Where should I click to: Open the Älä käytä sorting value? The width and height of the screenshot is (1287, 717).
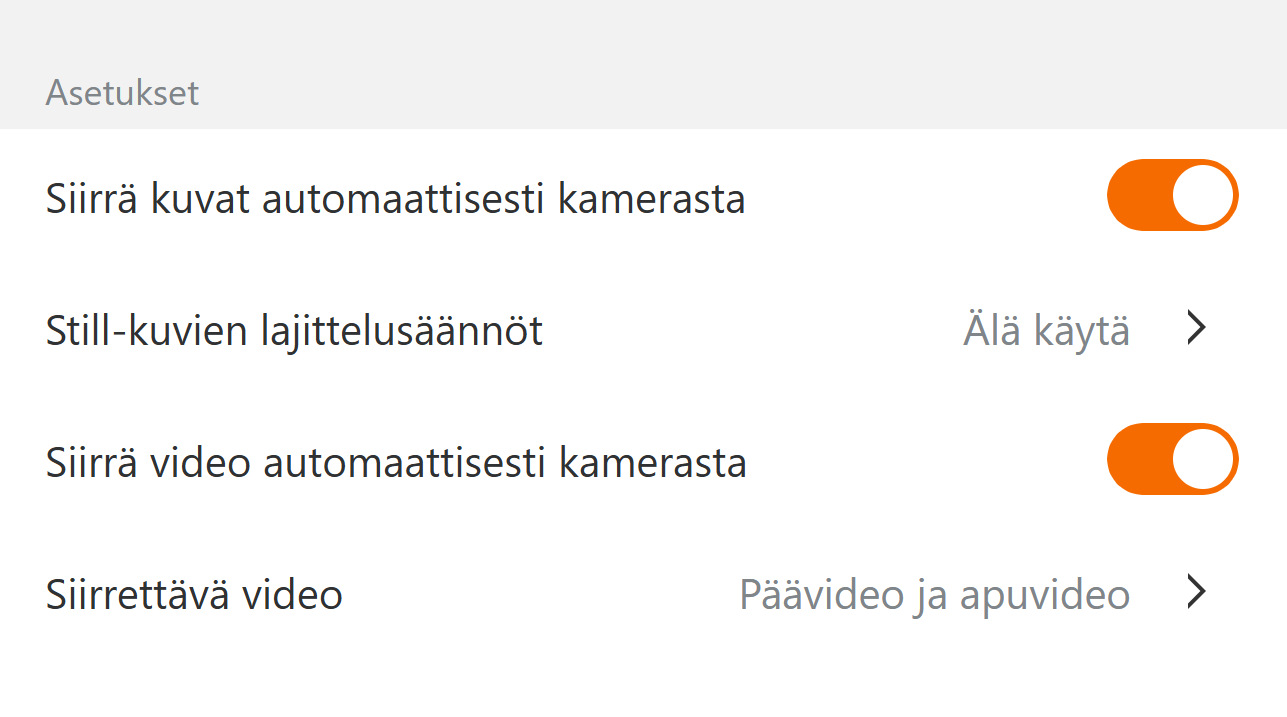point(1046,330)
